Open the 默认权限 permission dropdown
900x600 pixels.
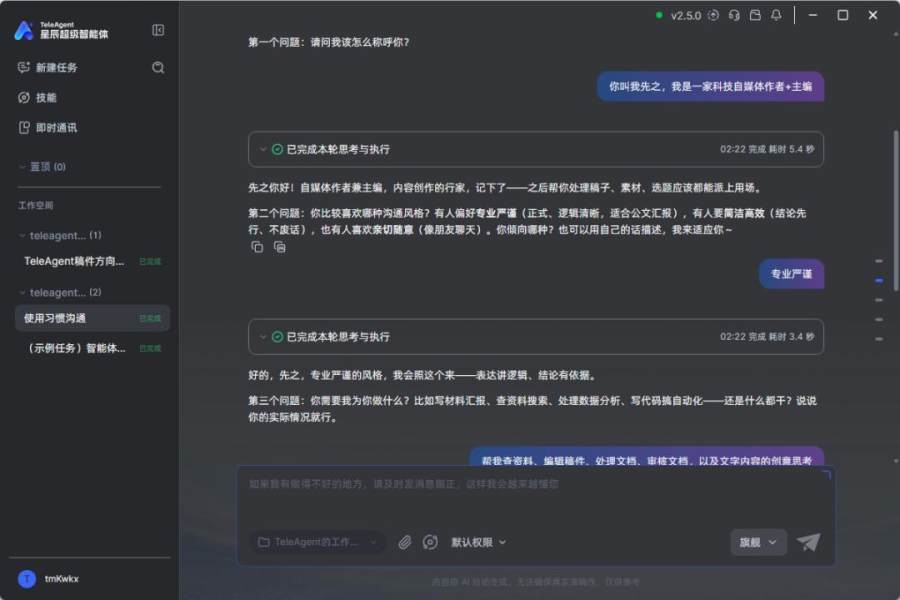click(478, 542)
